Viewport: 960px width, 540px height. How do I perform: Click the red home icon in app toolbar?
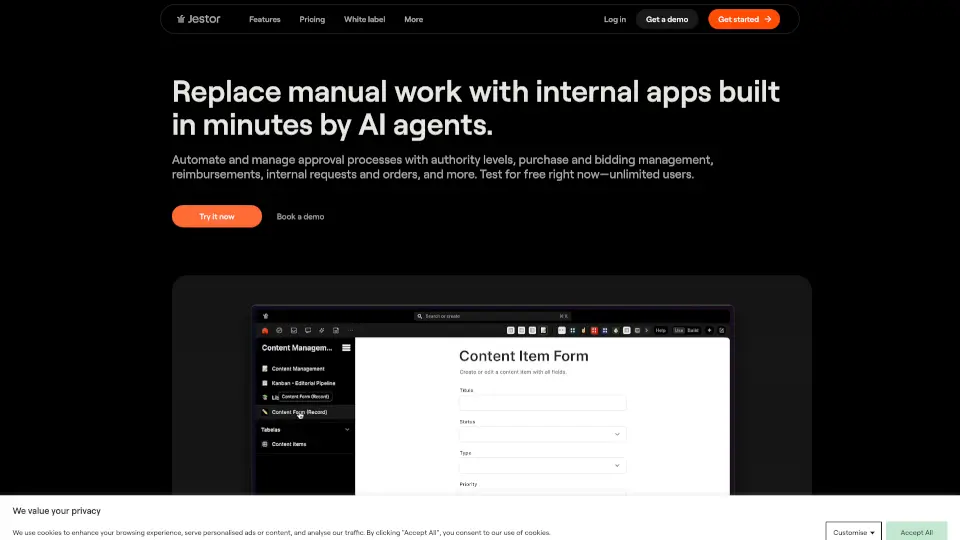click(x=265, y=330)
